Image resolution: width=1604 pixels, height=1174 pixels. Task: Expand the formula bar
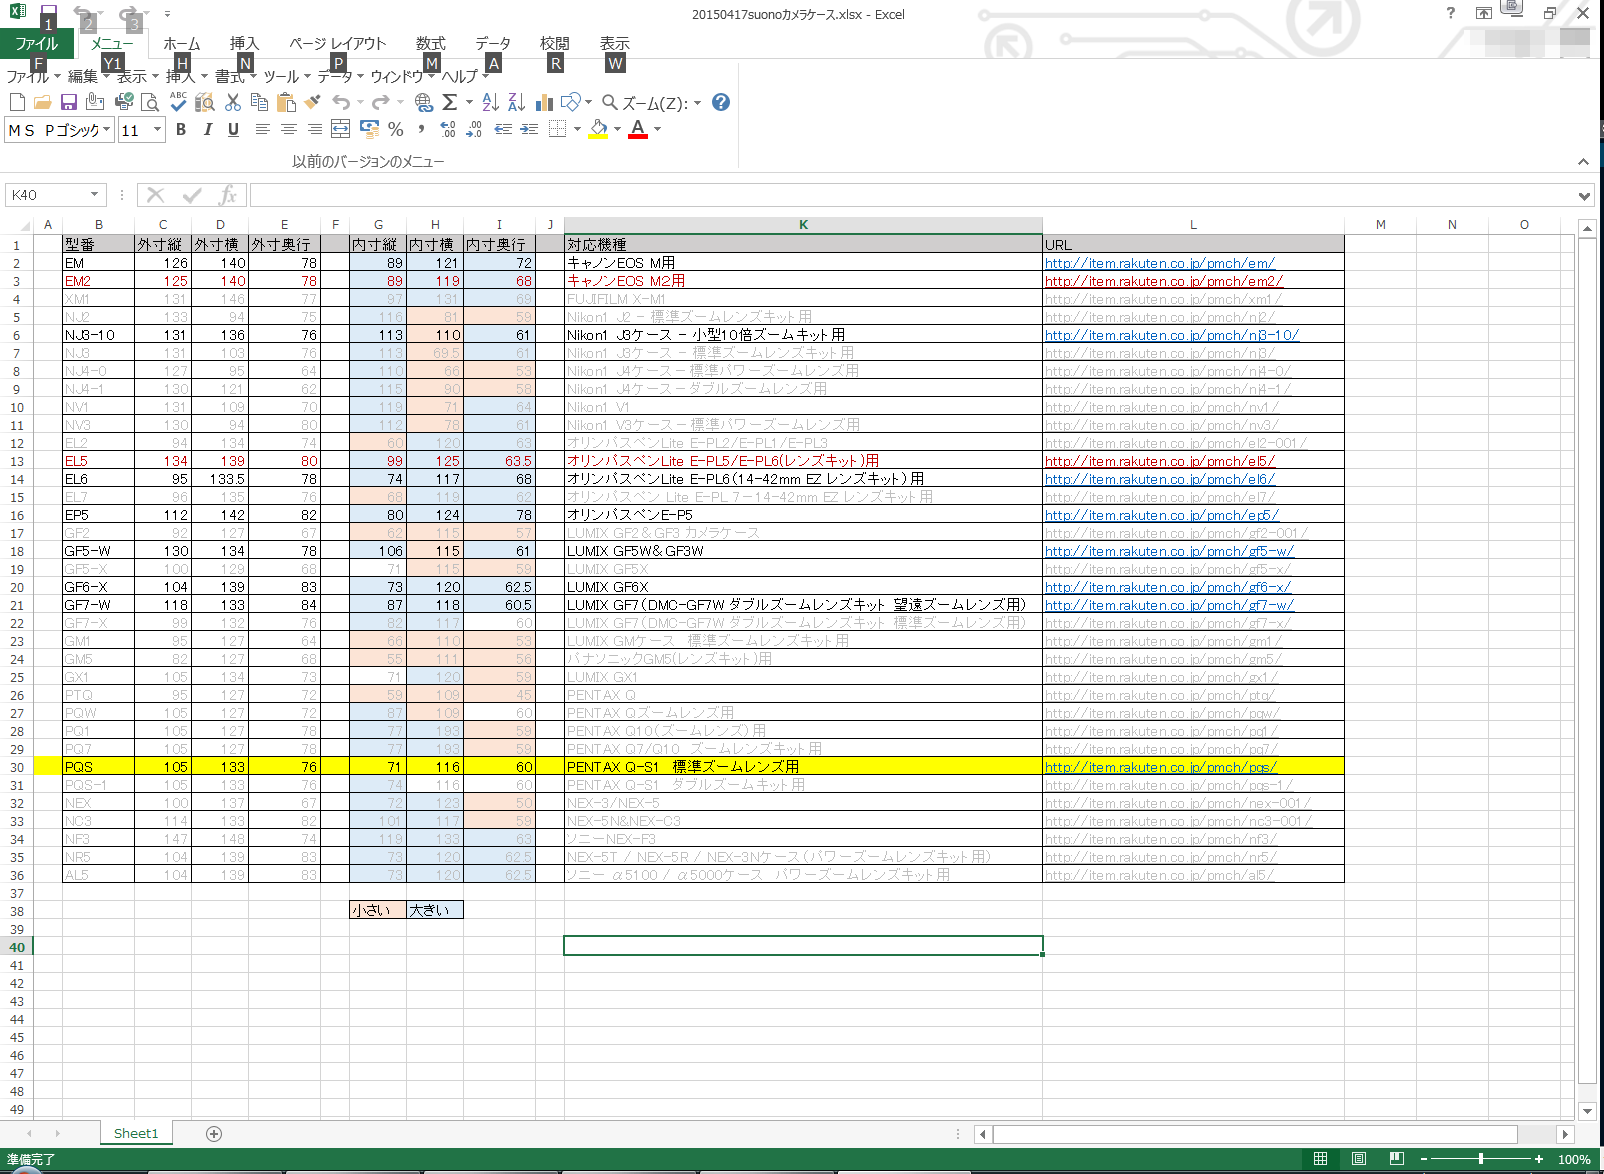(1584, 196)
